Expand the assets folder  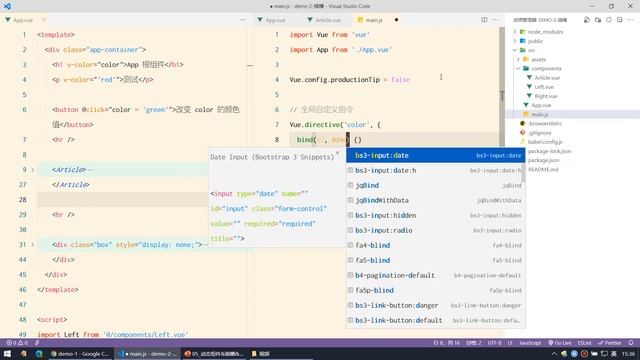click(x=518, y=59)
